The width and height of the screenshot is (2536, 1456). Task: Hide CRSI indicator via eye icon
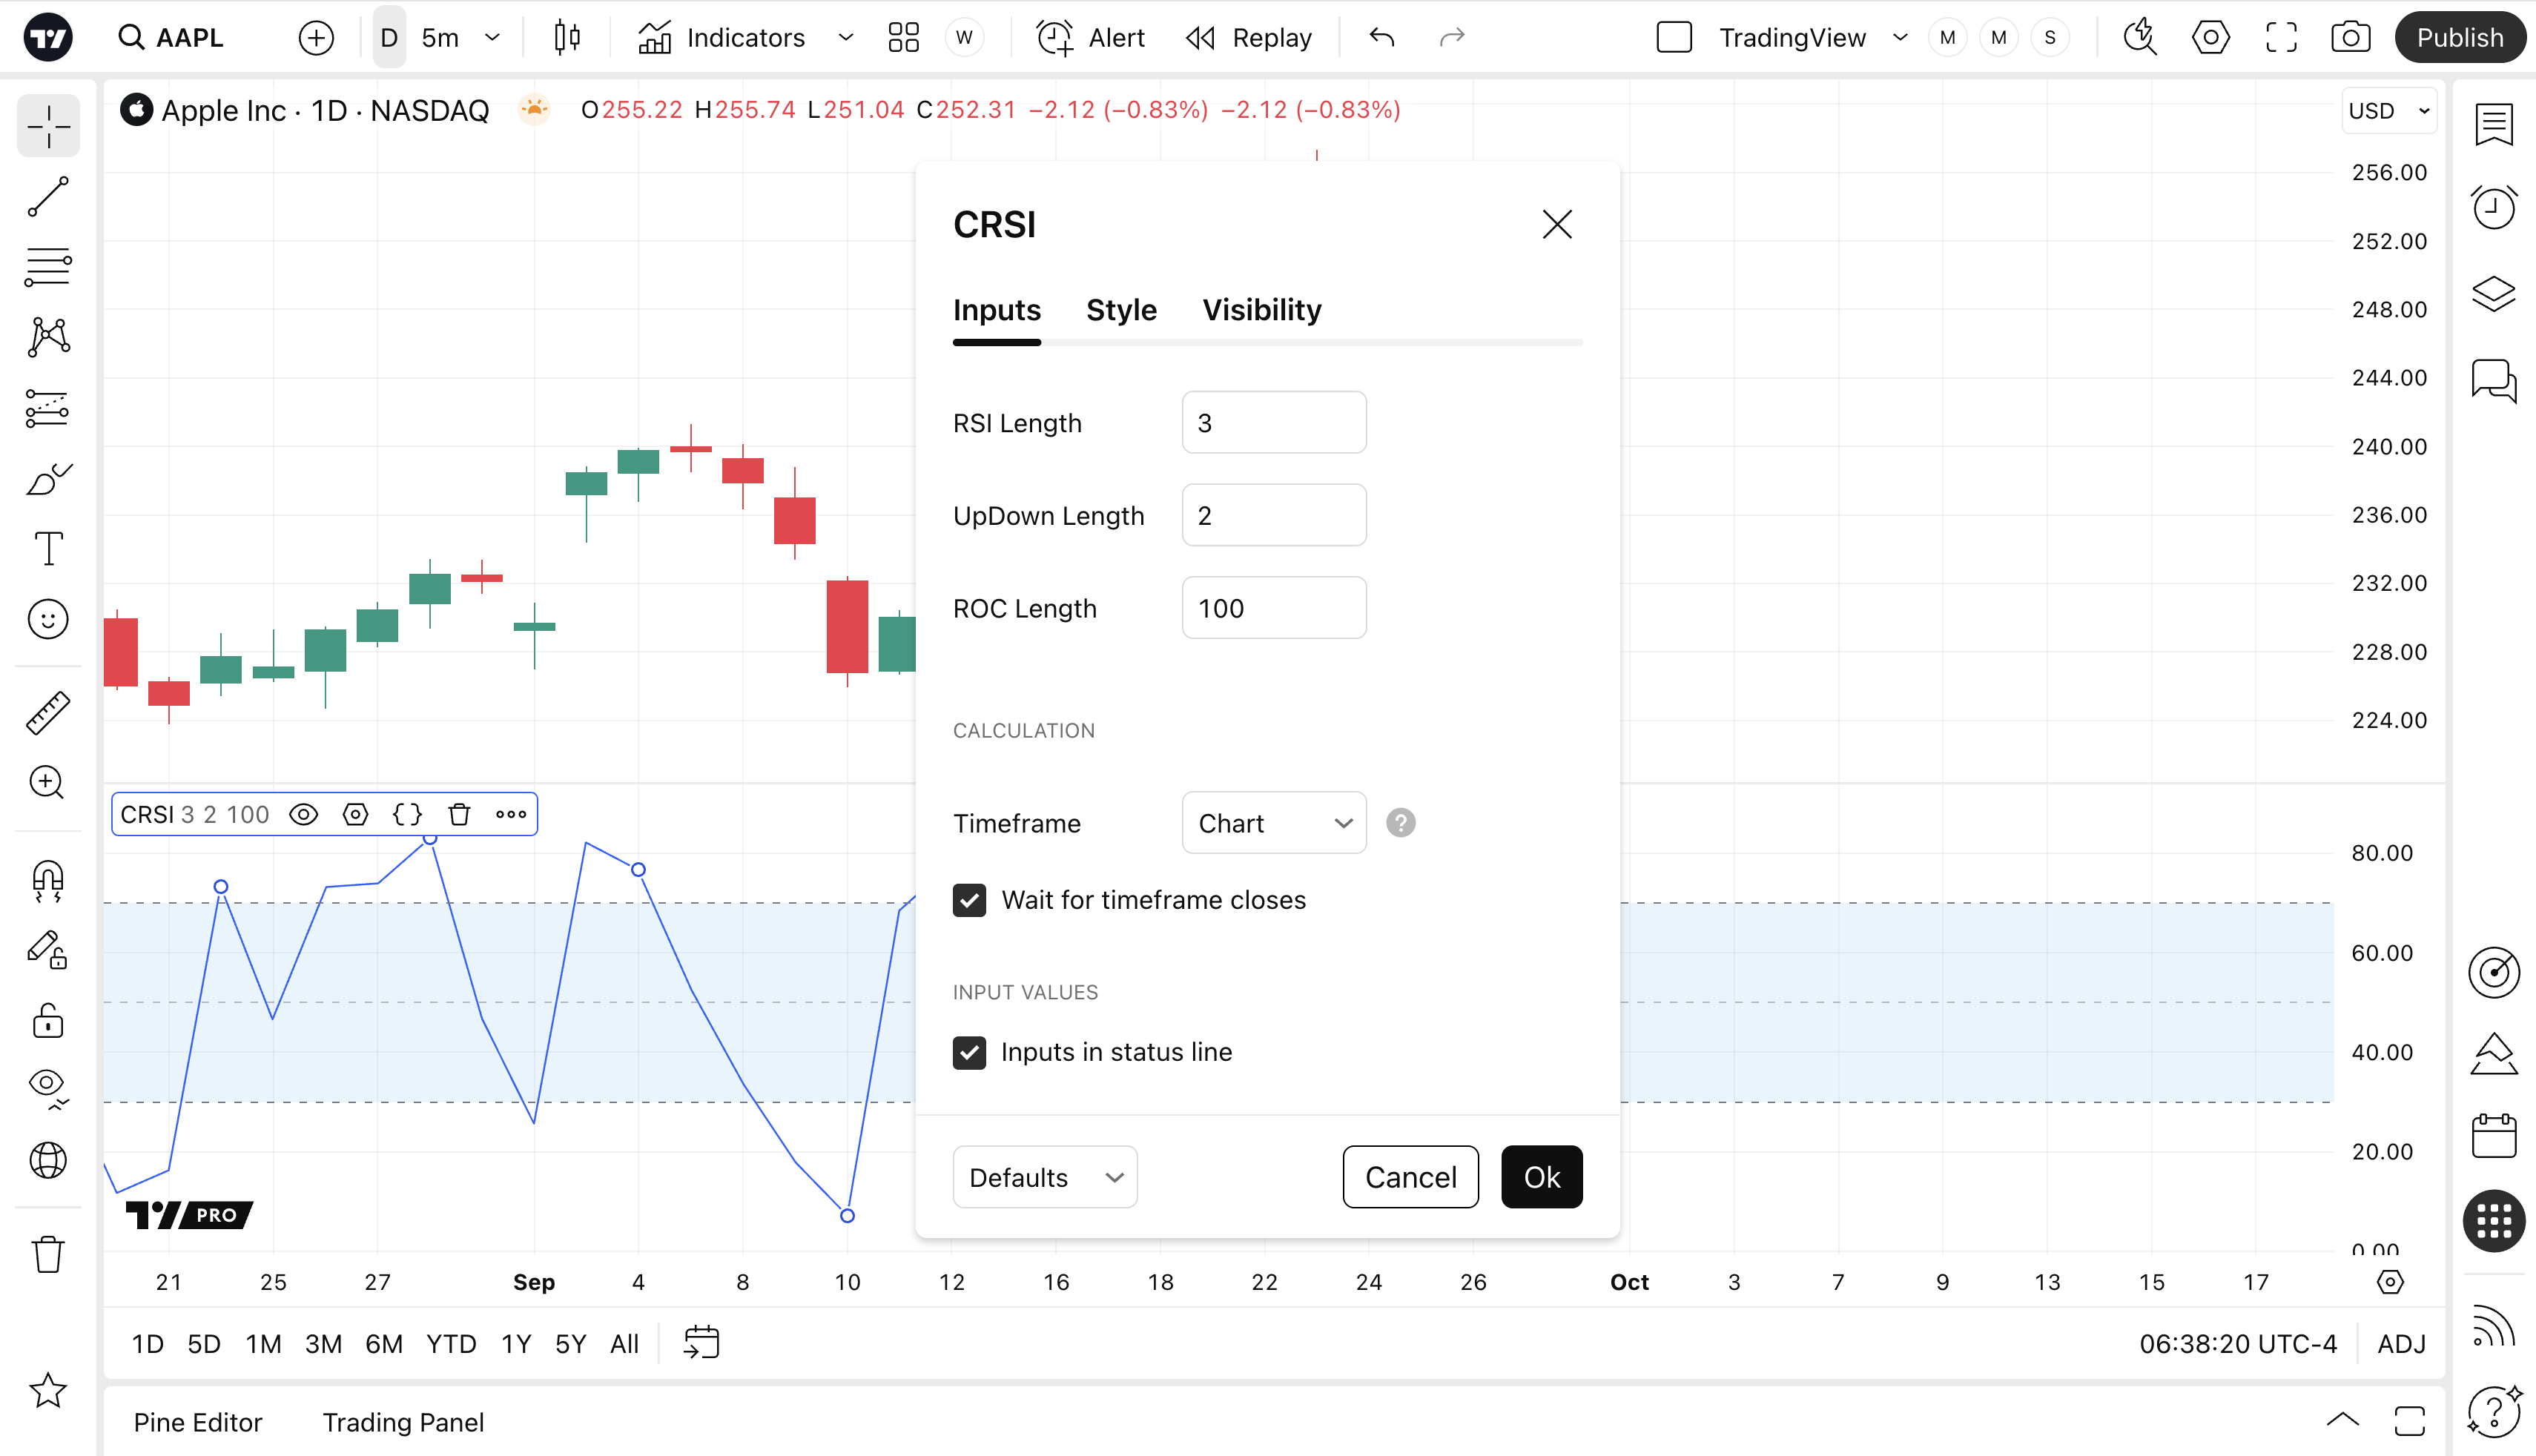tap(303, 814)
